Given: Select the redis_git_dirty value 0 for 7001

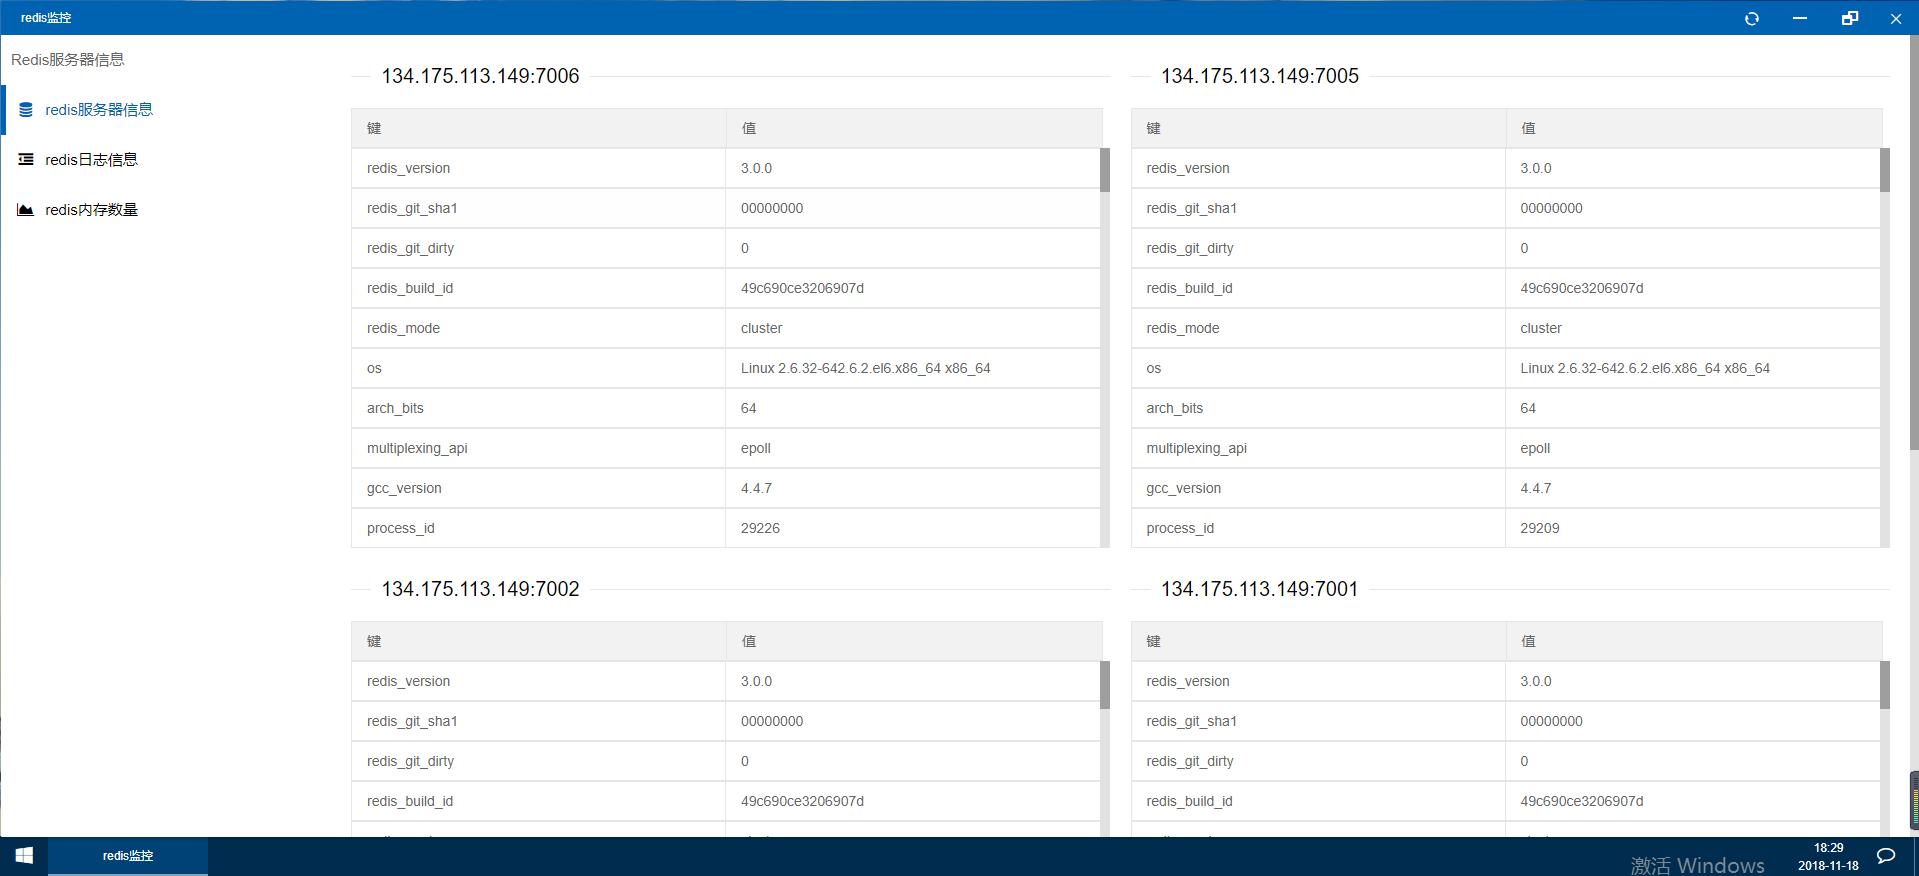Looking at the screenshot, I should click(x=1524, y=761).
